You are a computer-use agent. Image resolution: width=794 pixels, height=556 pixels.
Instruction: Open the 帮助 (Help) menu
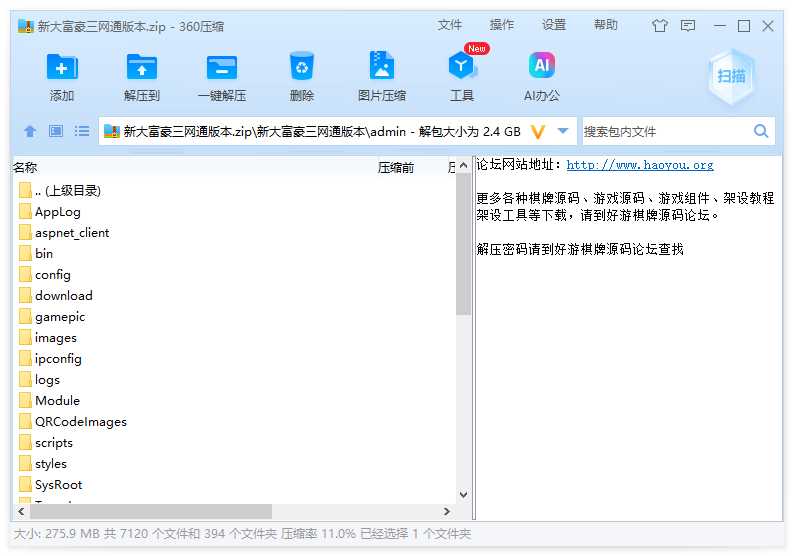606,25
